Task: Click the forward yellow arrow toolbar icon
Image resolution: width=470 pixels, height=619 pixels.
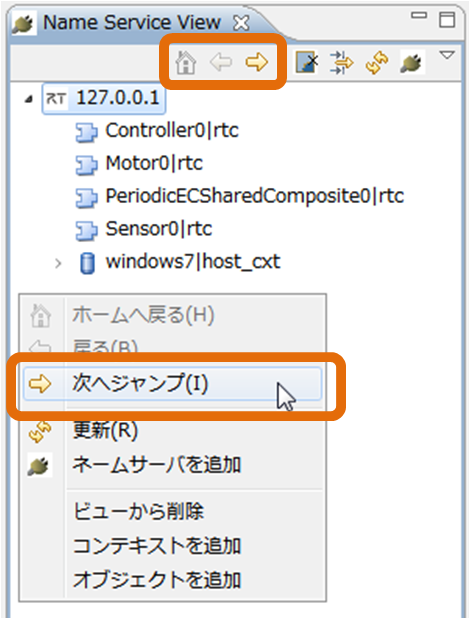Action: [257, 62]
